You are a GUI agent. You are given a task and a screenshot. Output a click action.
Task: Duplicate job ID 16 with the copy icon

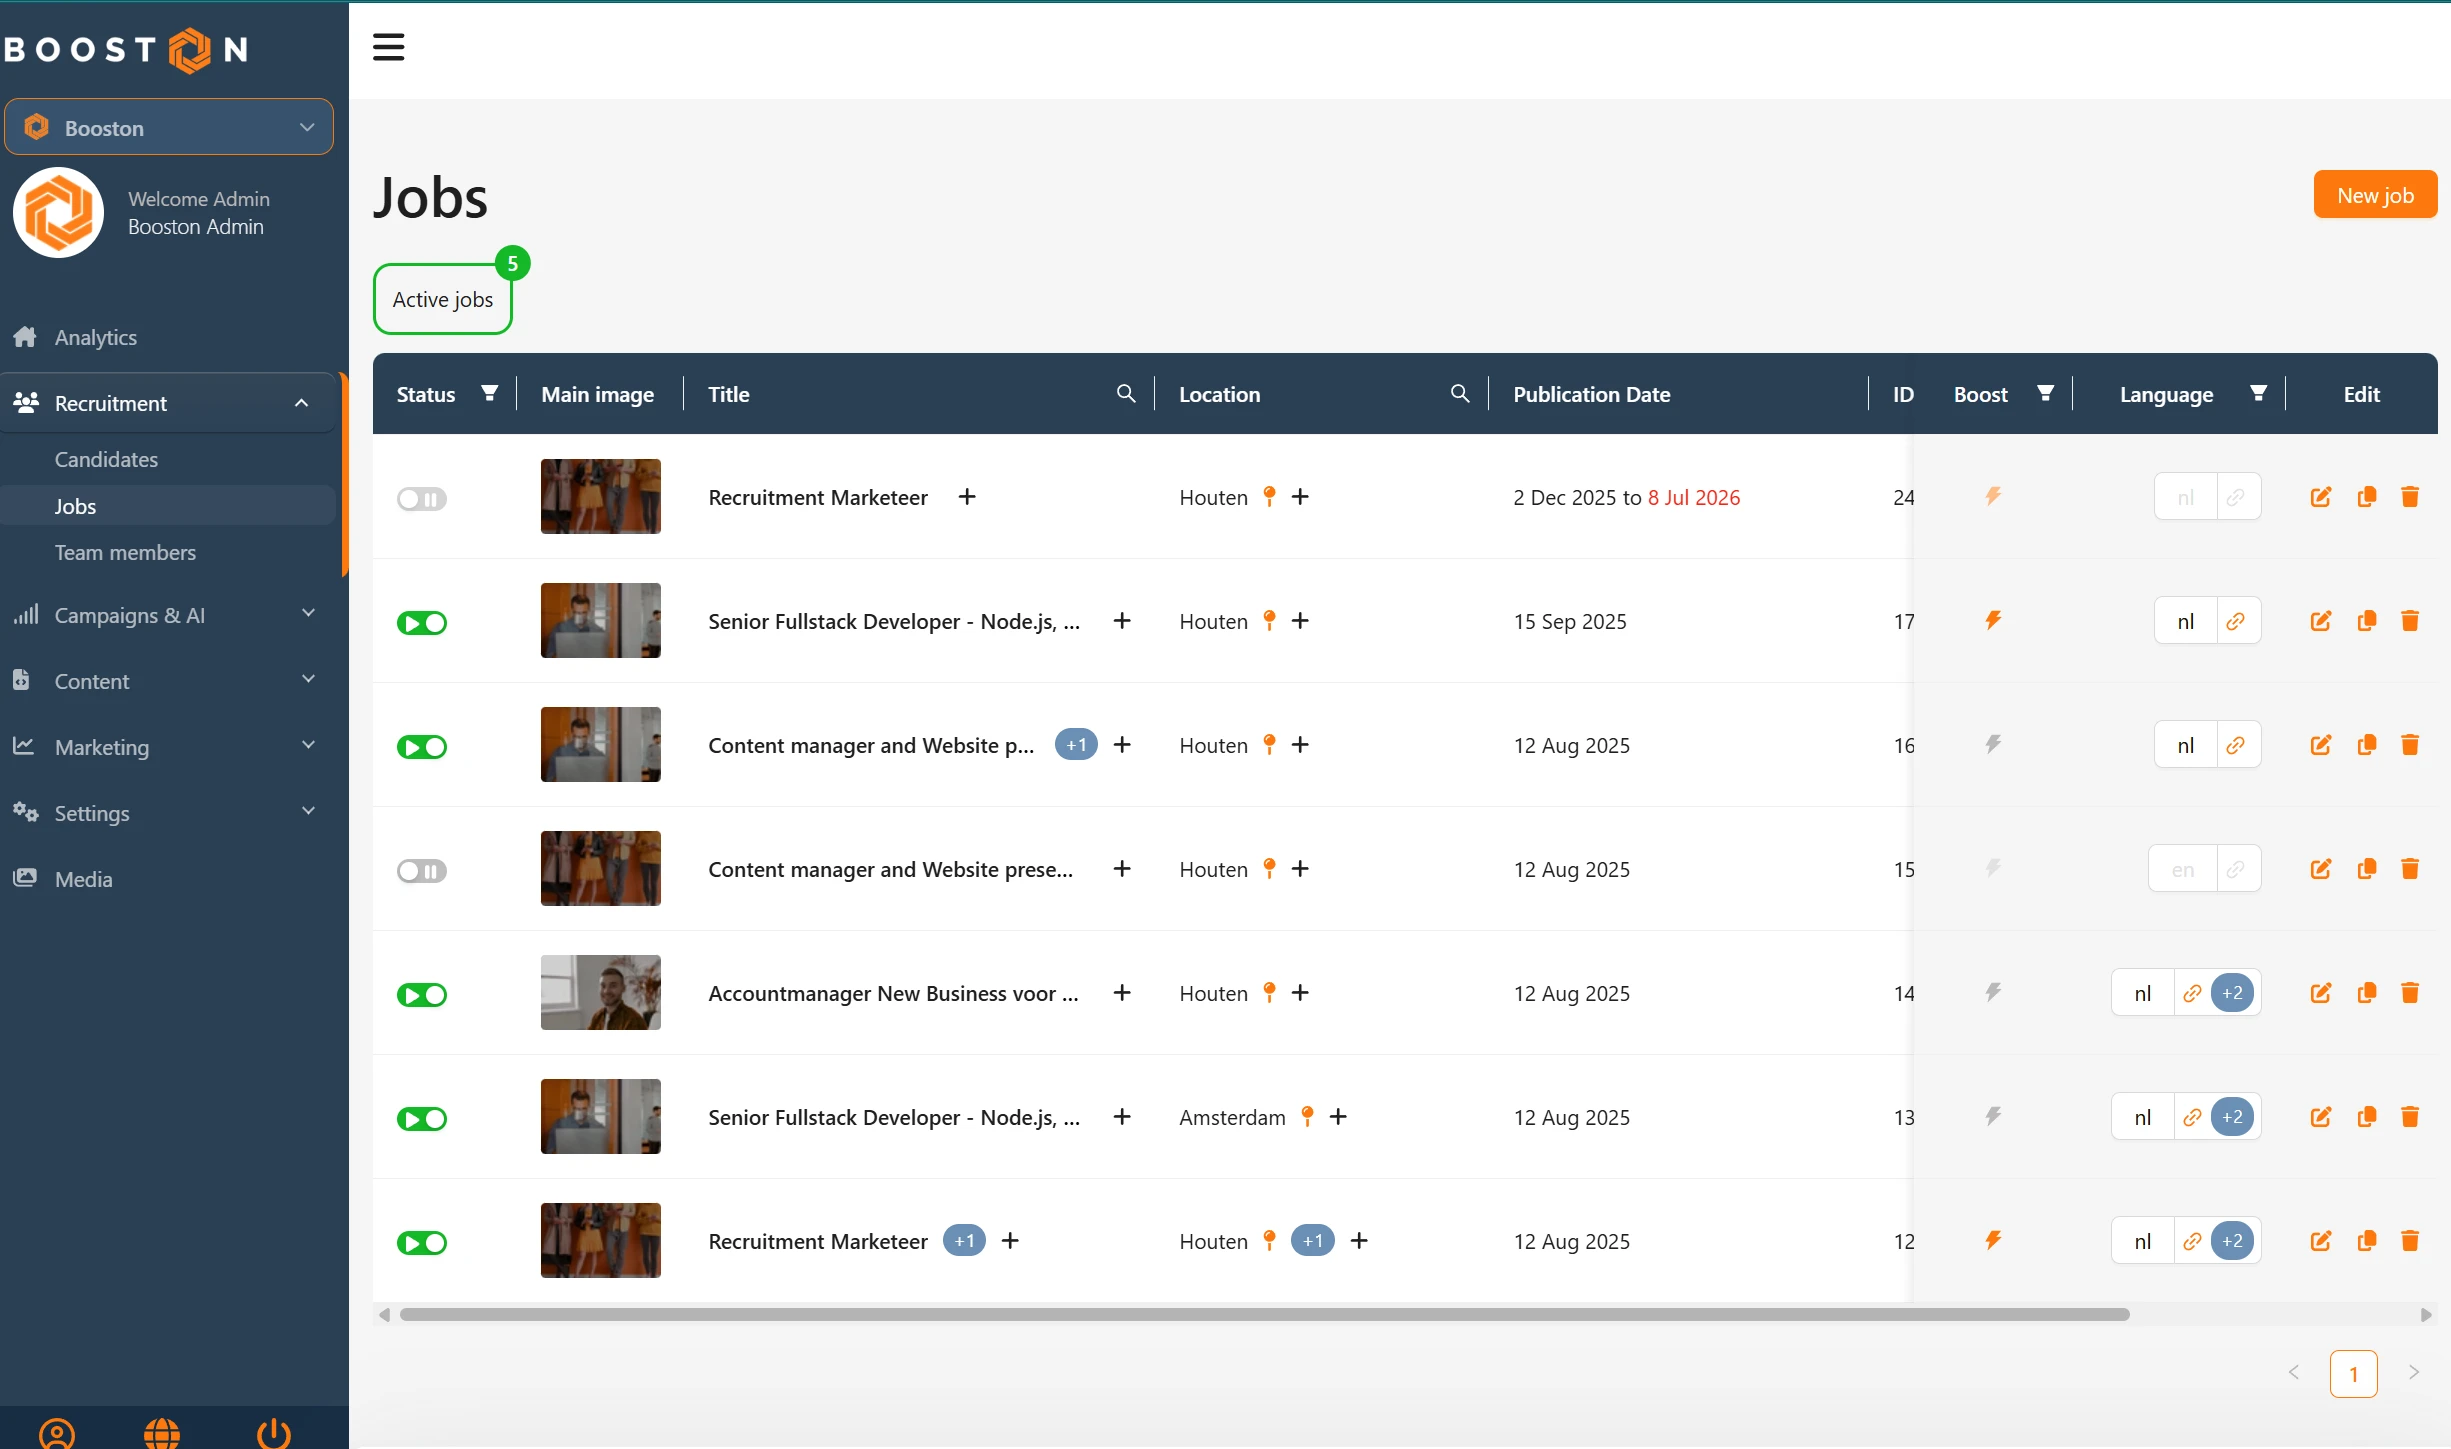click(2365, 745)
